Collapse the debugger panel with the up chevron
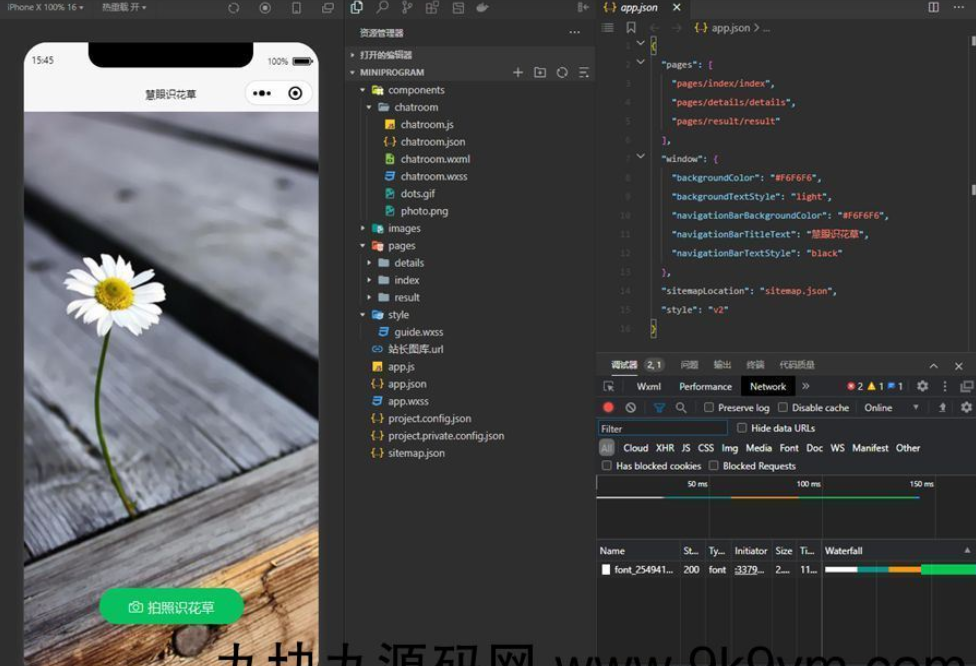Image resolution: width=976 pixels, height=666 pixels. click(x=934, y=366)
